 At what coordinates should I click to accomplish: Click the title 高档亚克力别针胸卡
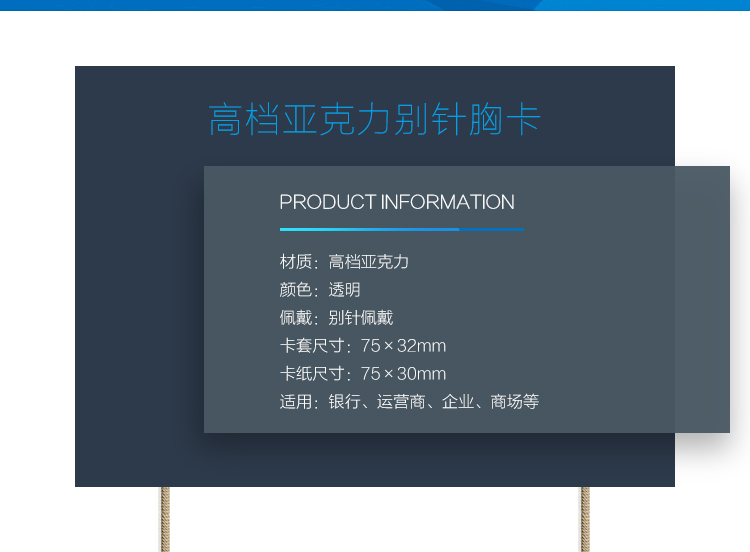click(375, 119)
